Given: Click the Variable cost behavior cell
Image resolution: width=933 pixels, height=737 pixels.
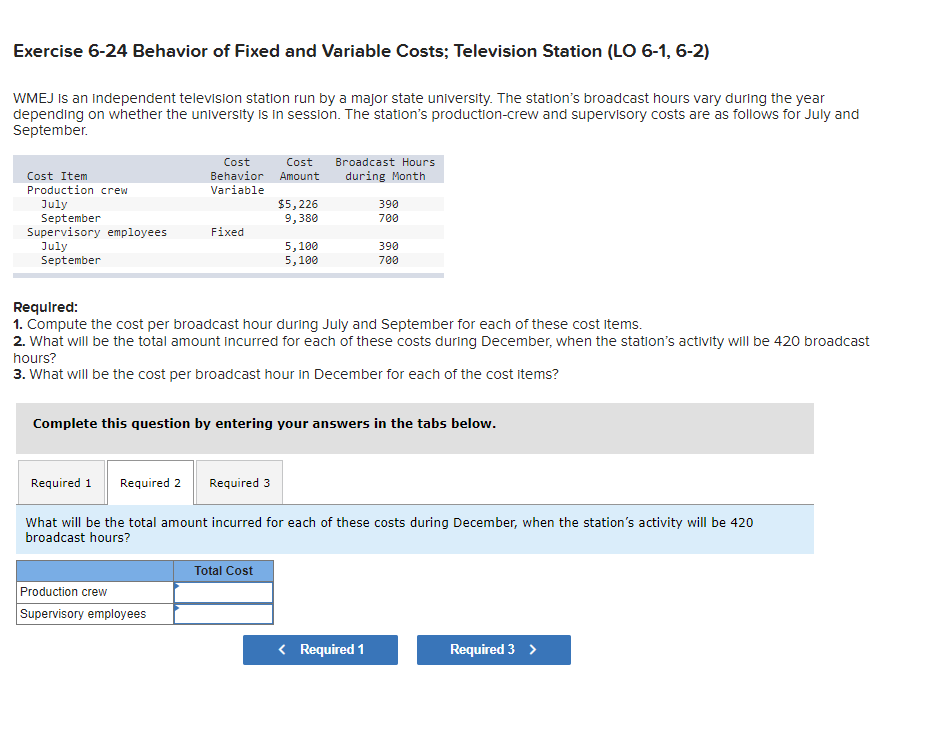Looking at the screenshot, I should [x=237, y=189].
